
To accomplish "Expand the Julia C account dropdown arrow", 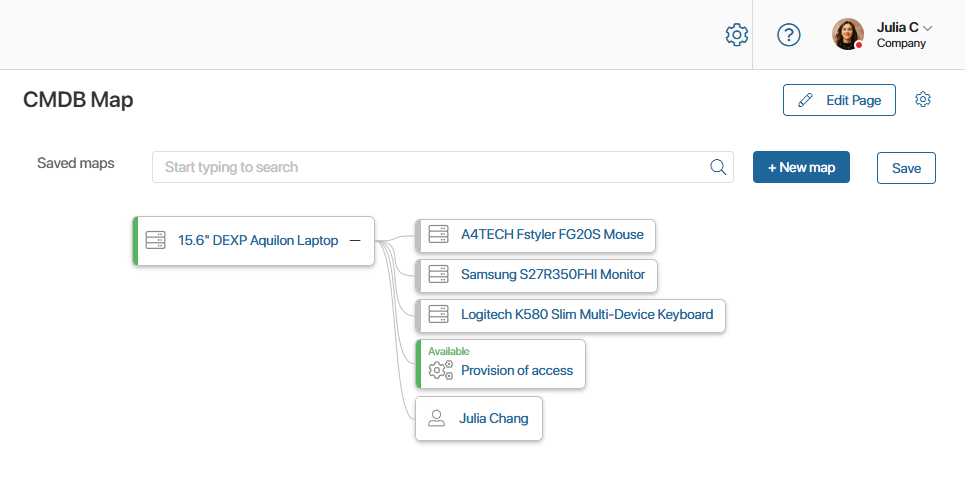I will 928,28.
